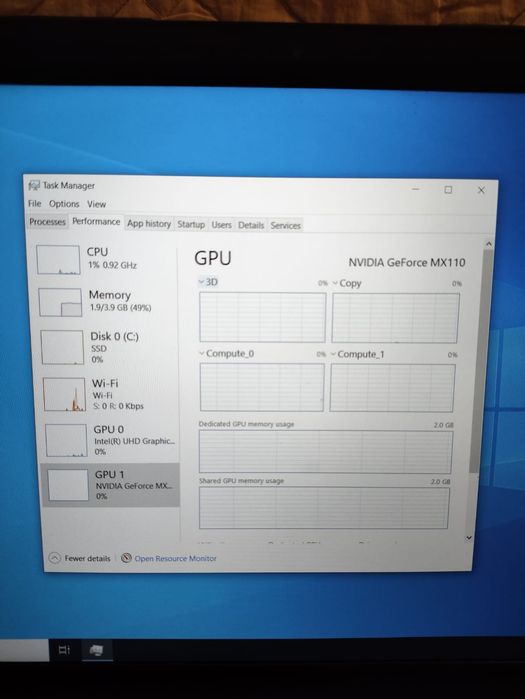Select CPU in the performance sidebar

[106, 259]
